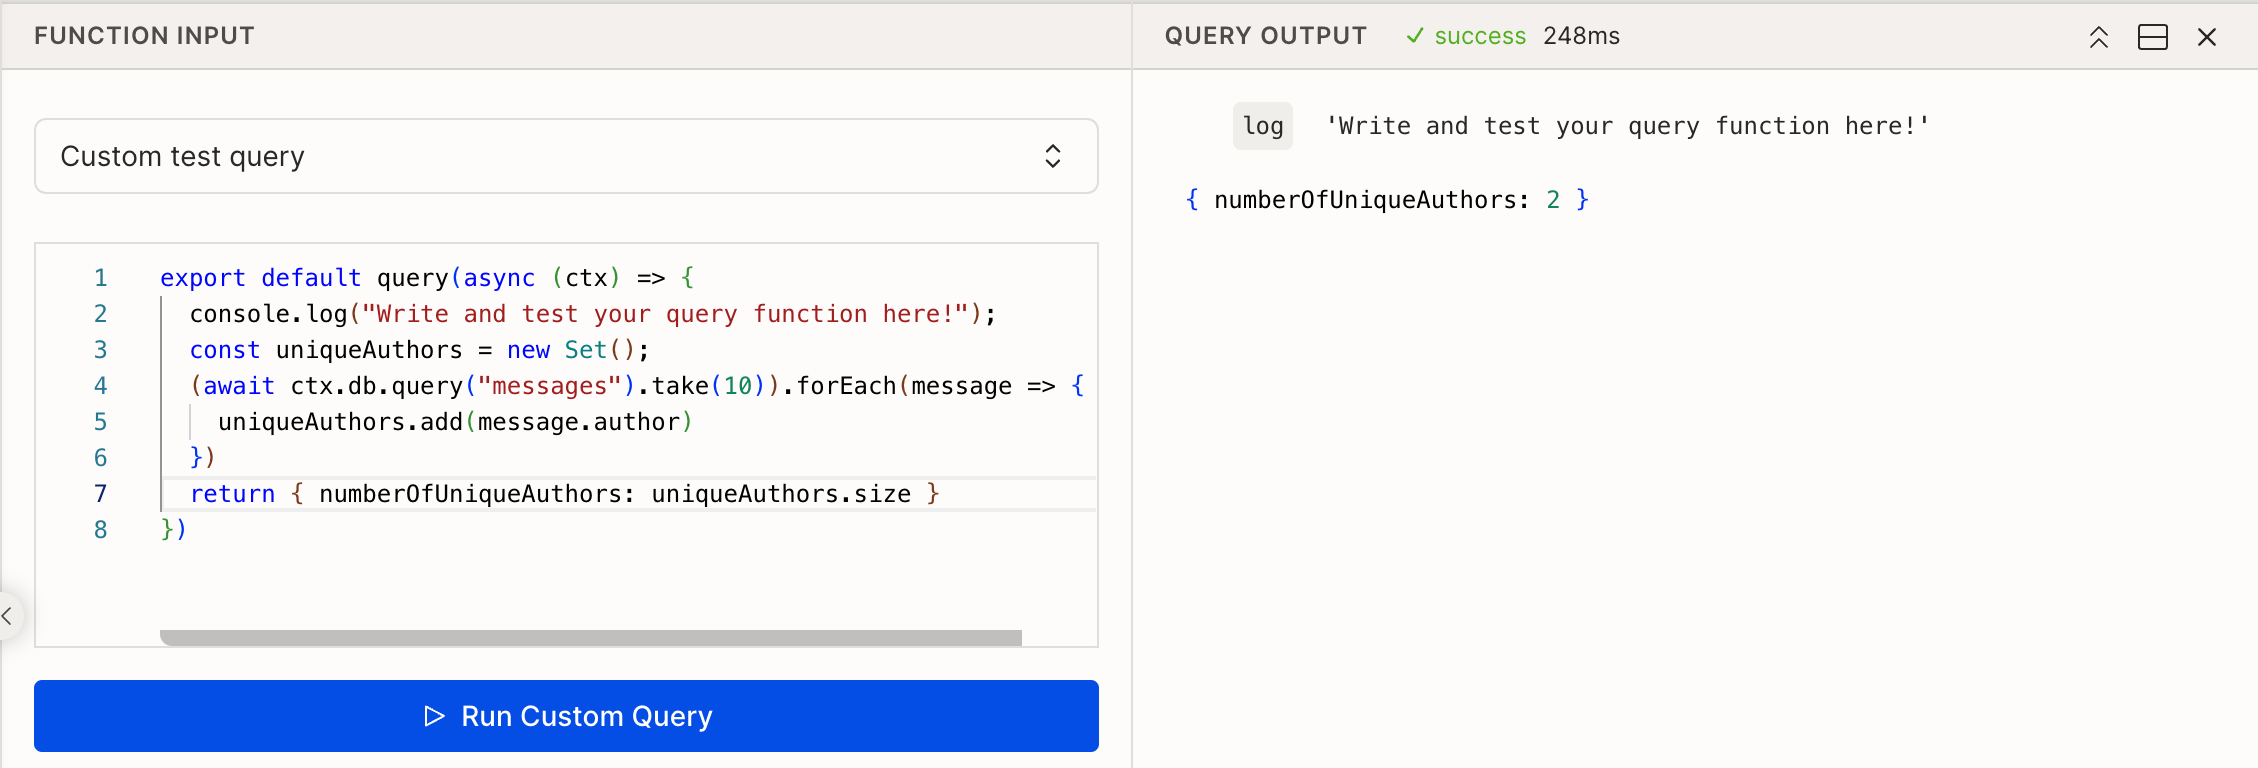Click line number 8 in the gutter
Viewport: 2258px width, 768px height.
pos(100,530)
